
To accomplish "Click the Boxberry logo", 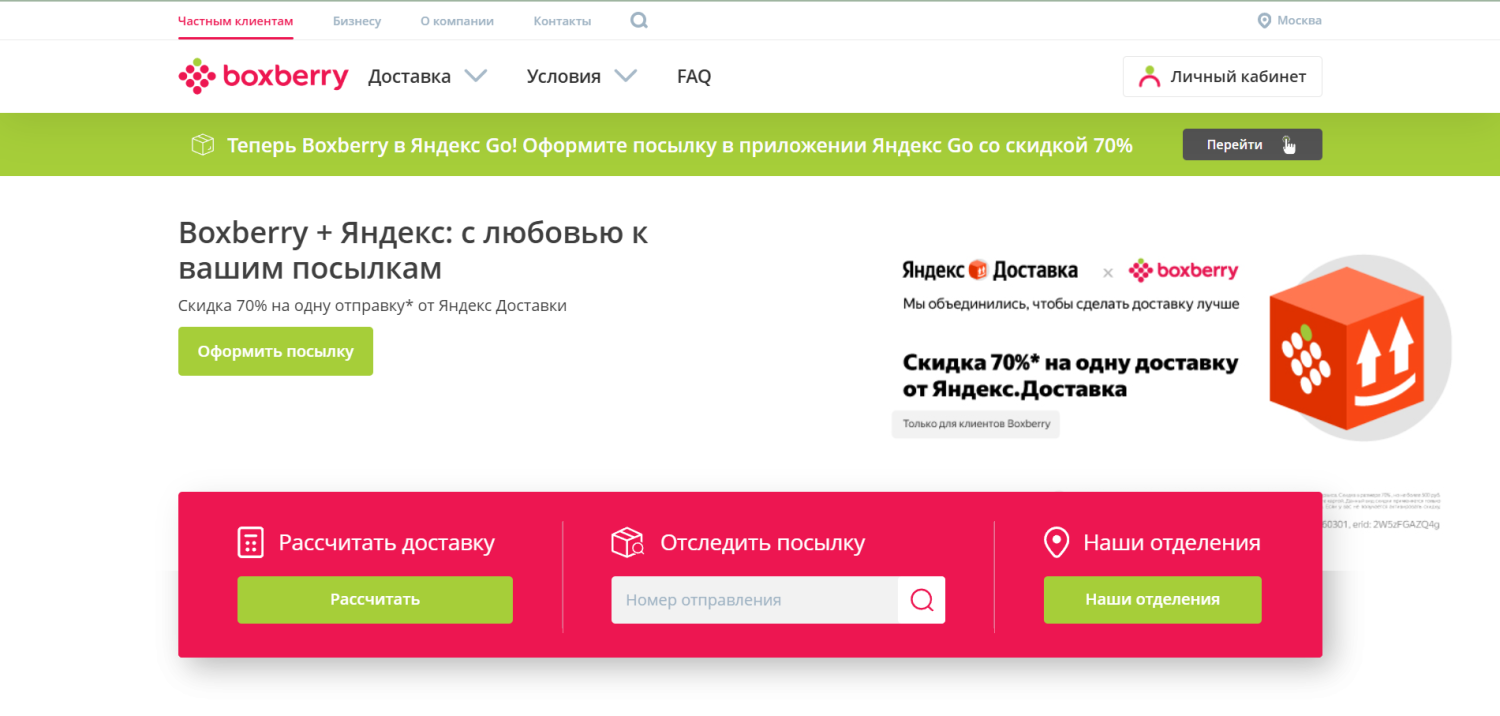I will [x=263, y=76].
